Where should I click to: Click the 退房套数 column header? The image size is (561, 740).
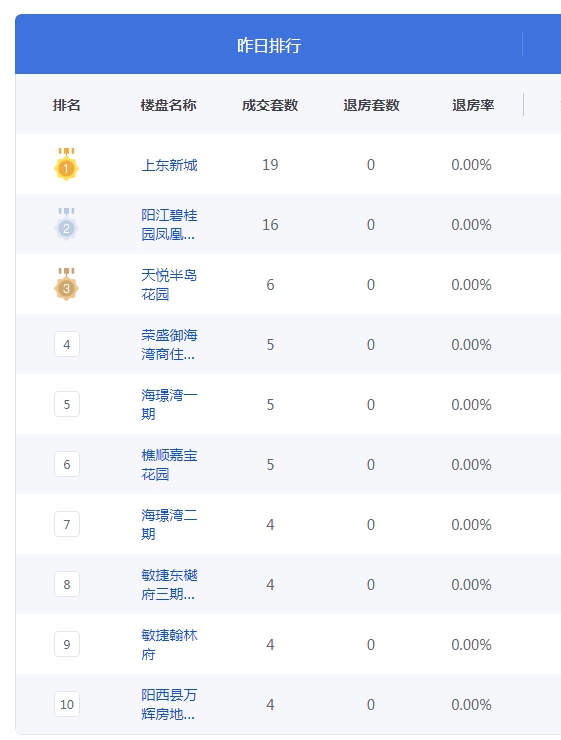click(x=371, y=105)
